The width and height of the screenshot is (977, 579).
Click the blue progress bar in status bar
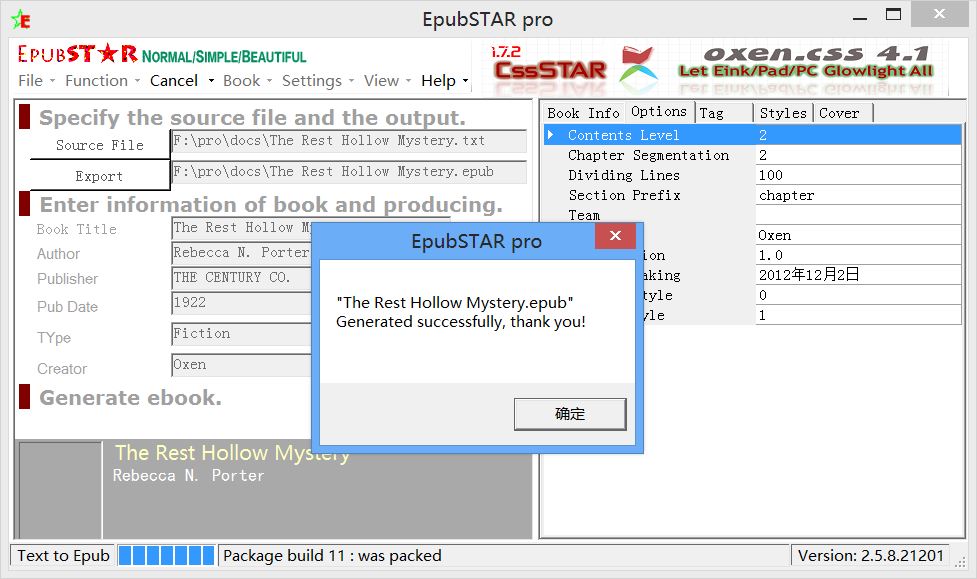point(166,555)
